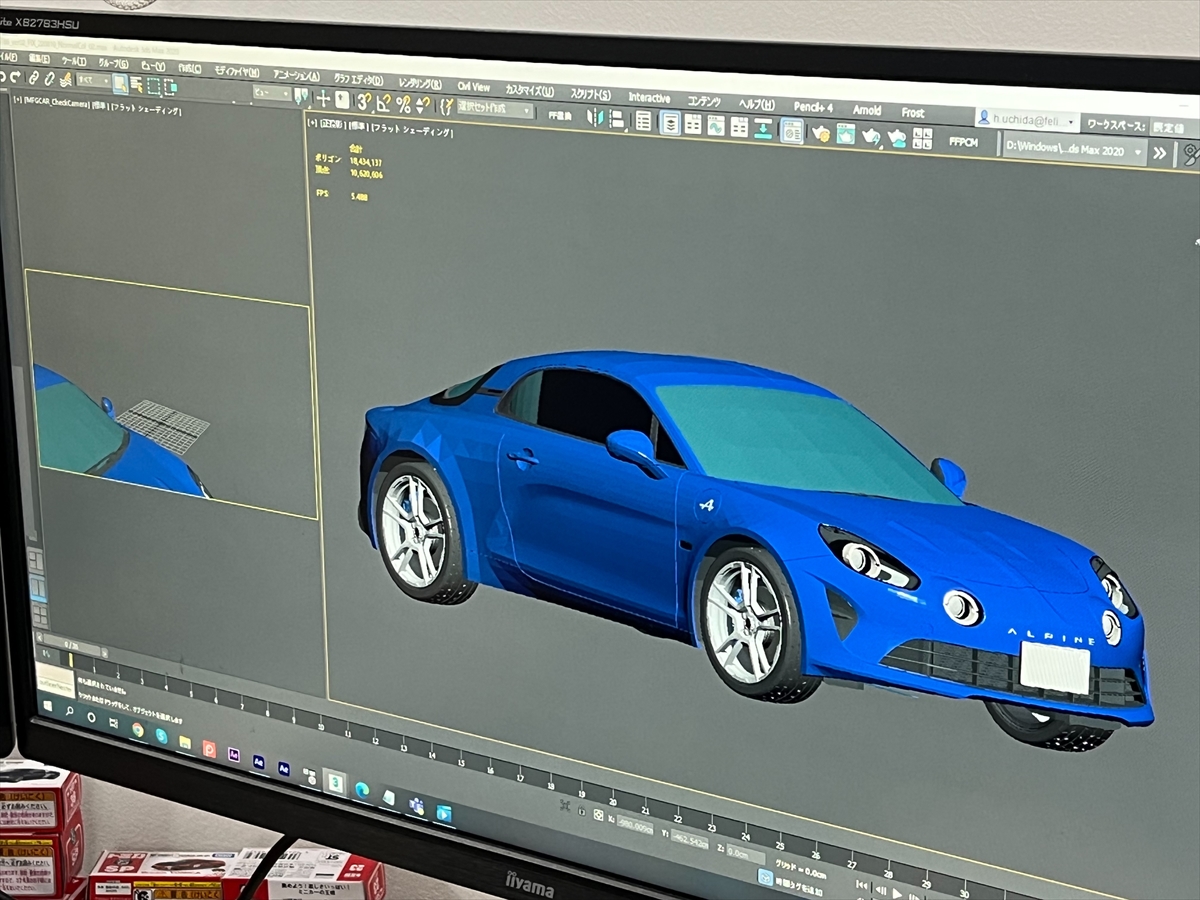The height and width of the screenshot is (900, 1200).
Task: Toggle the Layer Explorer icon
Action: click(x=670, y=122)
